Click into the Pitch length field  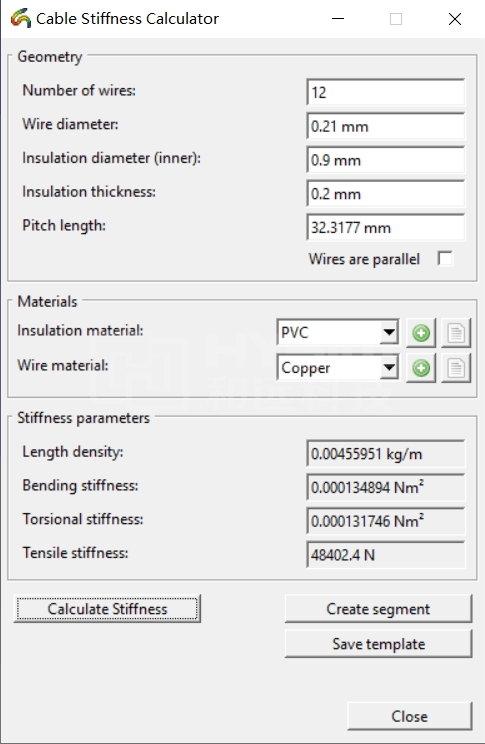click(x=386, y=227)
